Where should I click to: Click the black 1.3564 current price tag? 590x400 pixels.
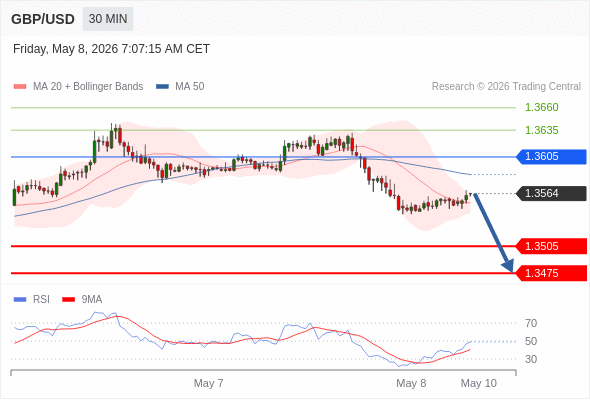pos(551,193)
